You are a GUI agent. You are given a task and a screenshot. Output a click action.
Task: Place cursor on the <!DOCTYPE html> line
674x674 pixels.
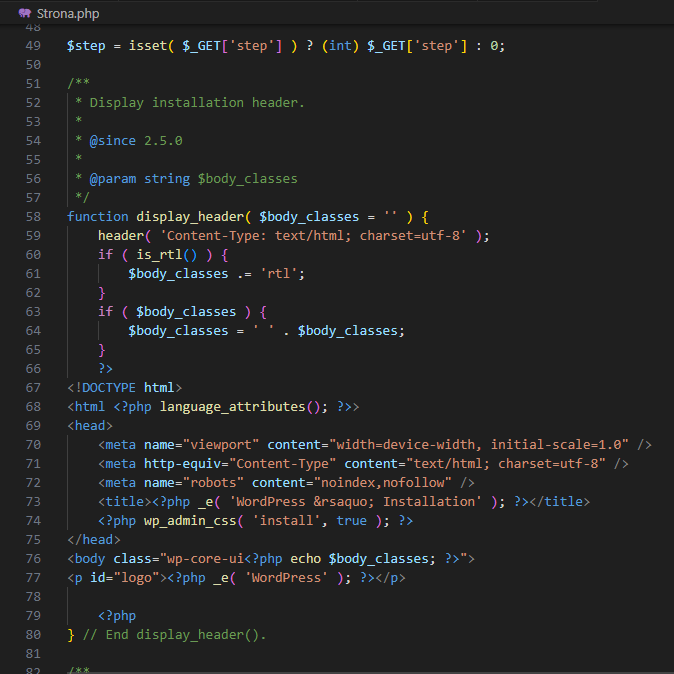click(x=125, y=388)
